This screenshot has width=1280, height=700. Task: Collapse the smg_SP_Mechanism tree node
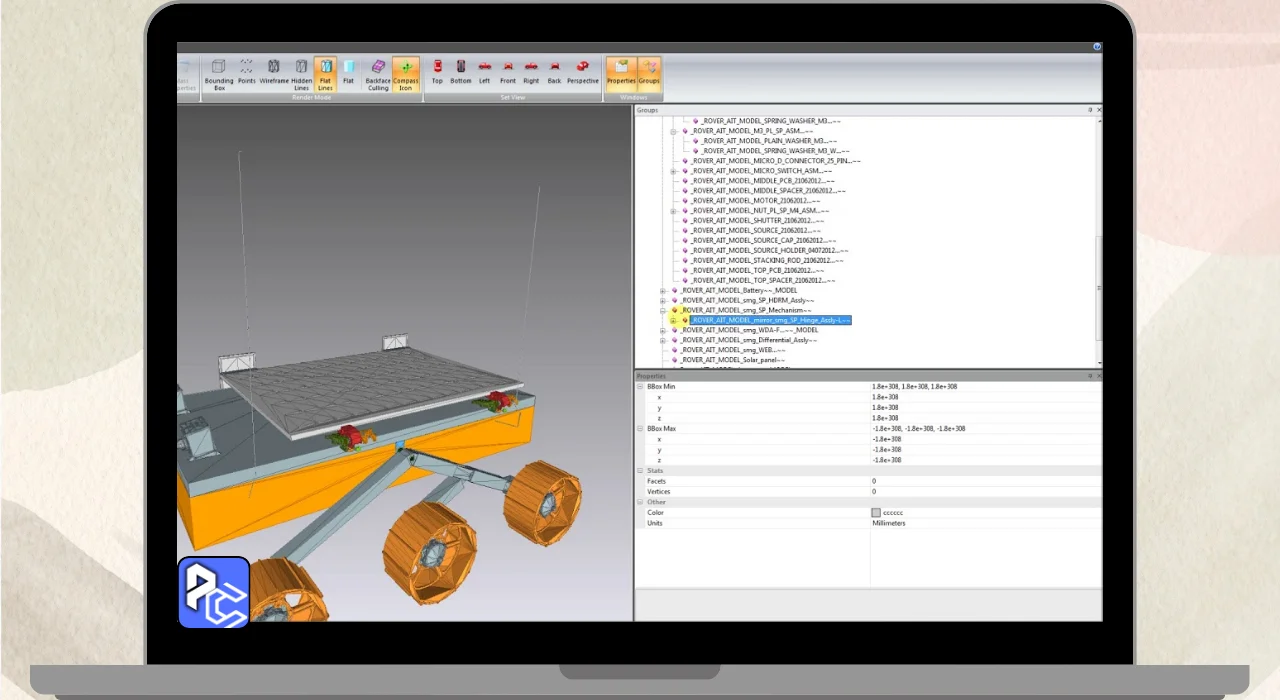(662, 311)
